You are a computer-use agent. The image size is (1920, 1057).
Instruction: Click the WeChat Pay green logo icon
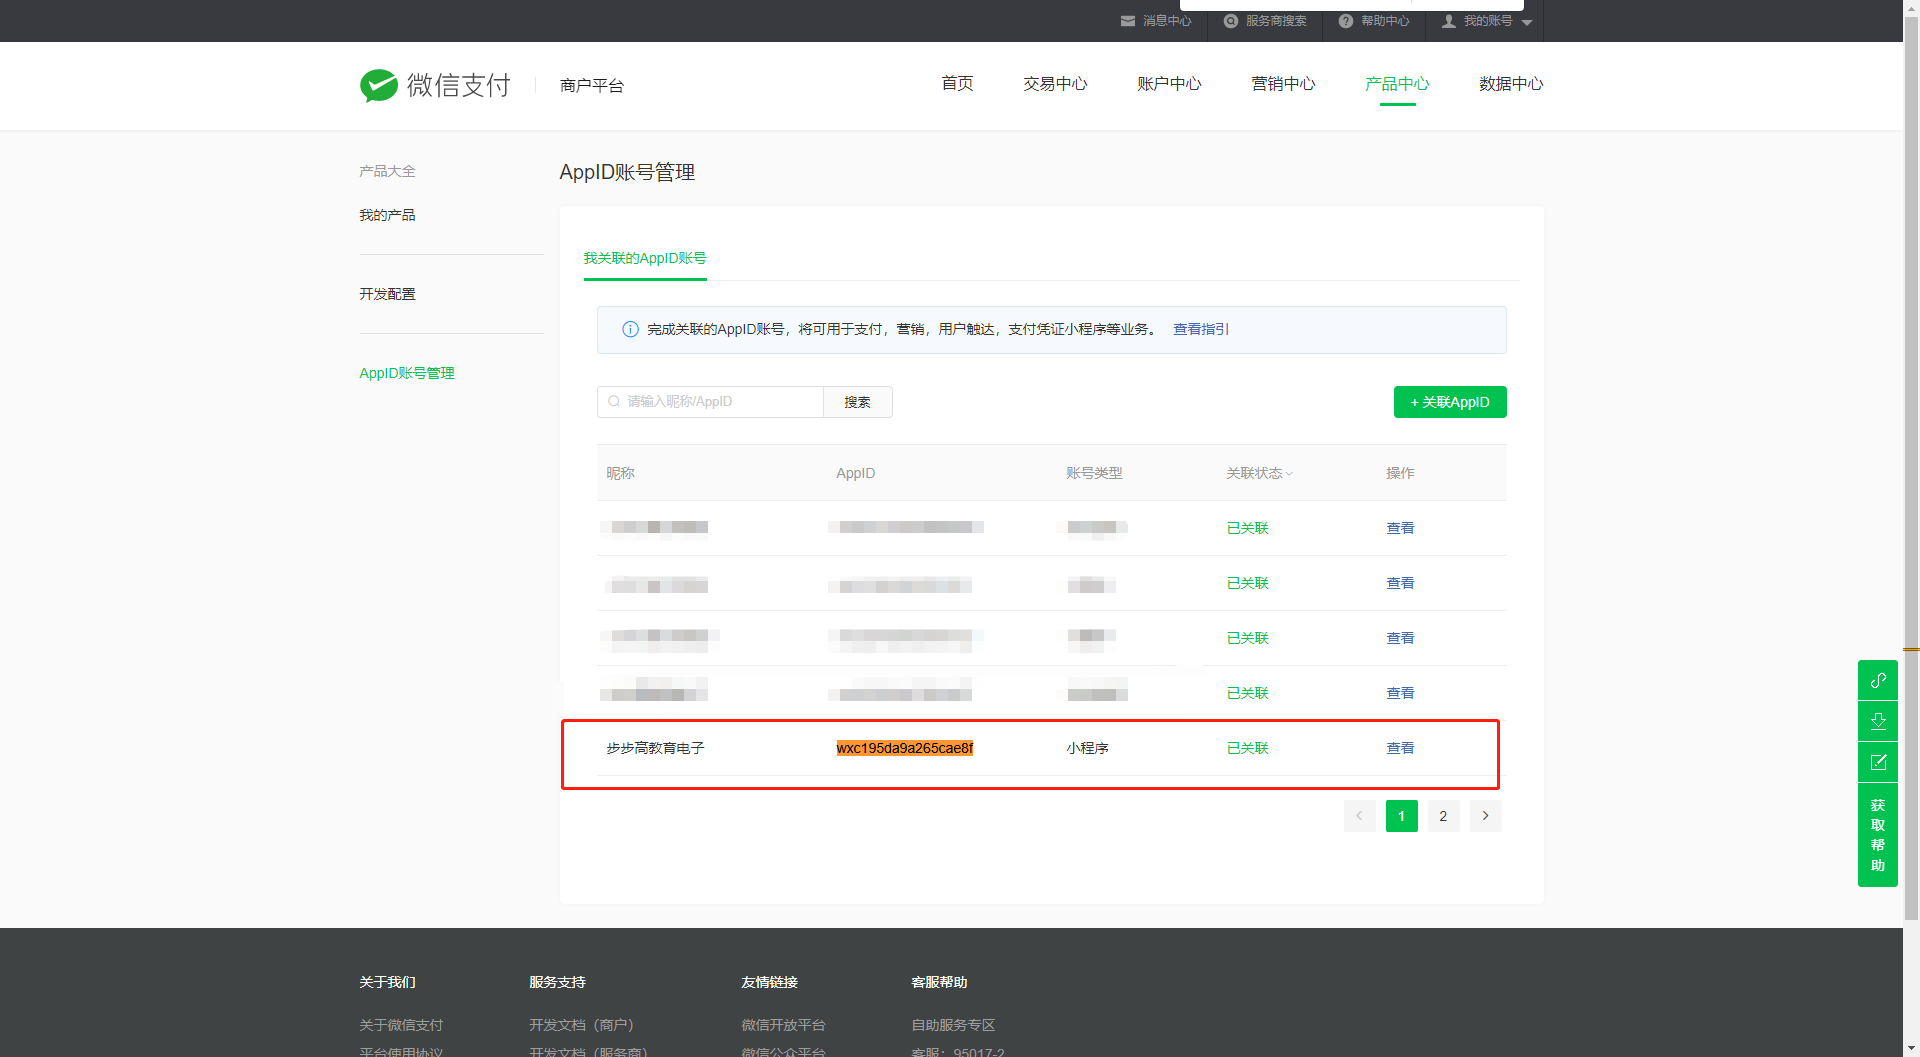click(379, 86)
